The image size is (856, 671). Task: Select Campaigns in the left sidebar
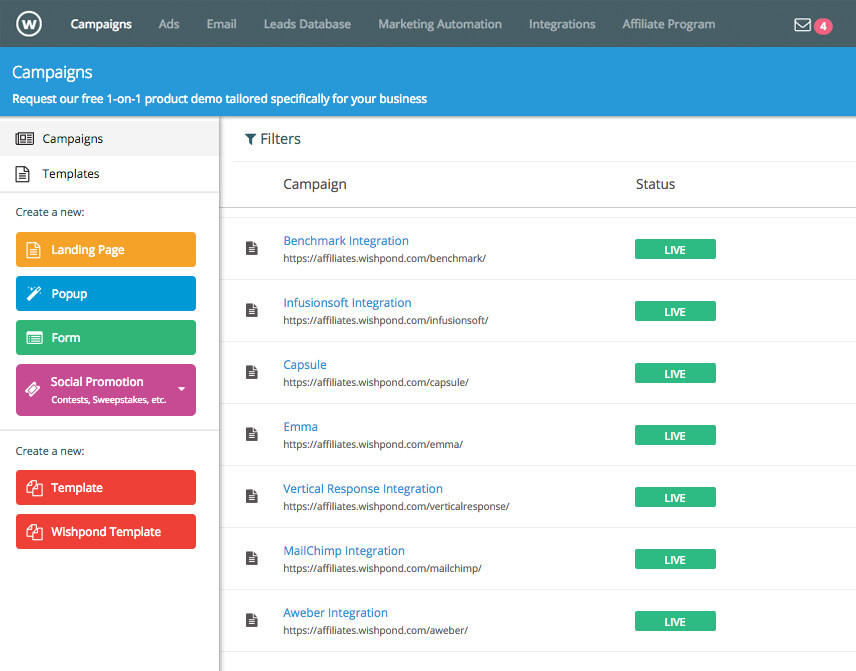click(x=109, y=139)
